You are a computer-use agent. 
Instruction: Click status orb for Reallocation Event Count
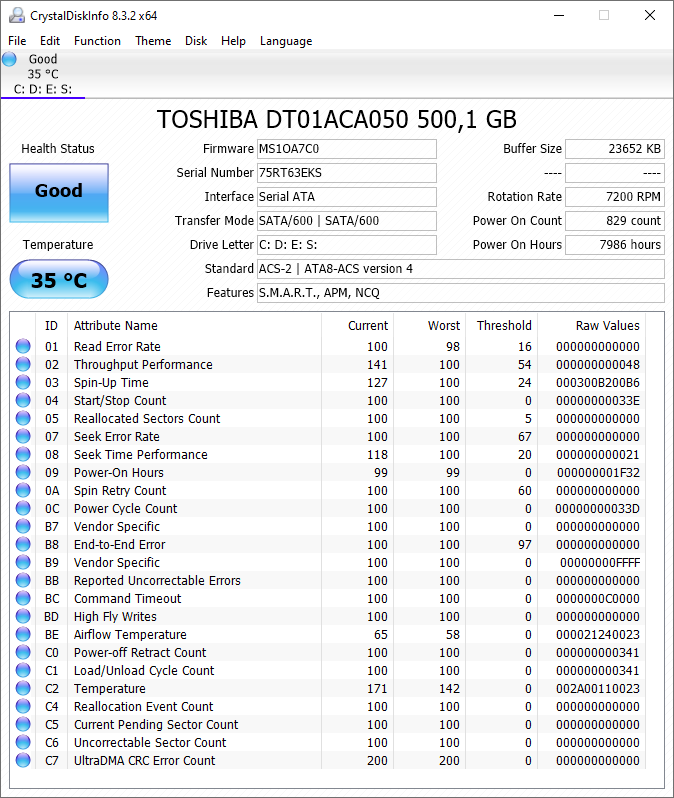[23, 706]
